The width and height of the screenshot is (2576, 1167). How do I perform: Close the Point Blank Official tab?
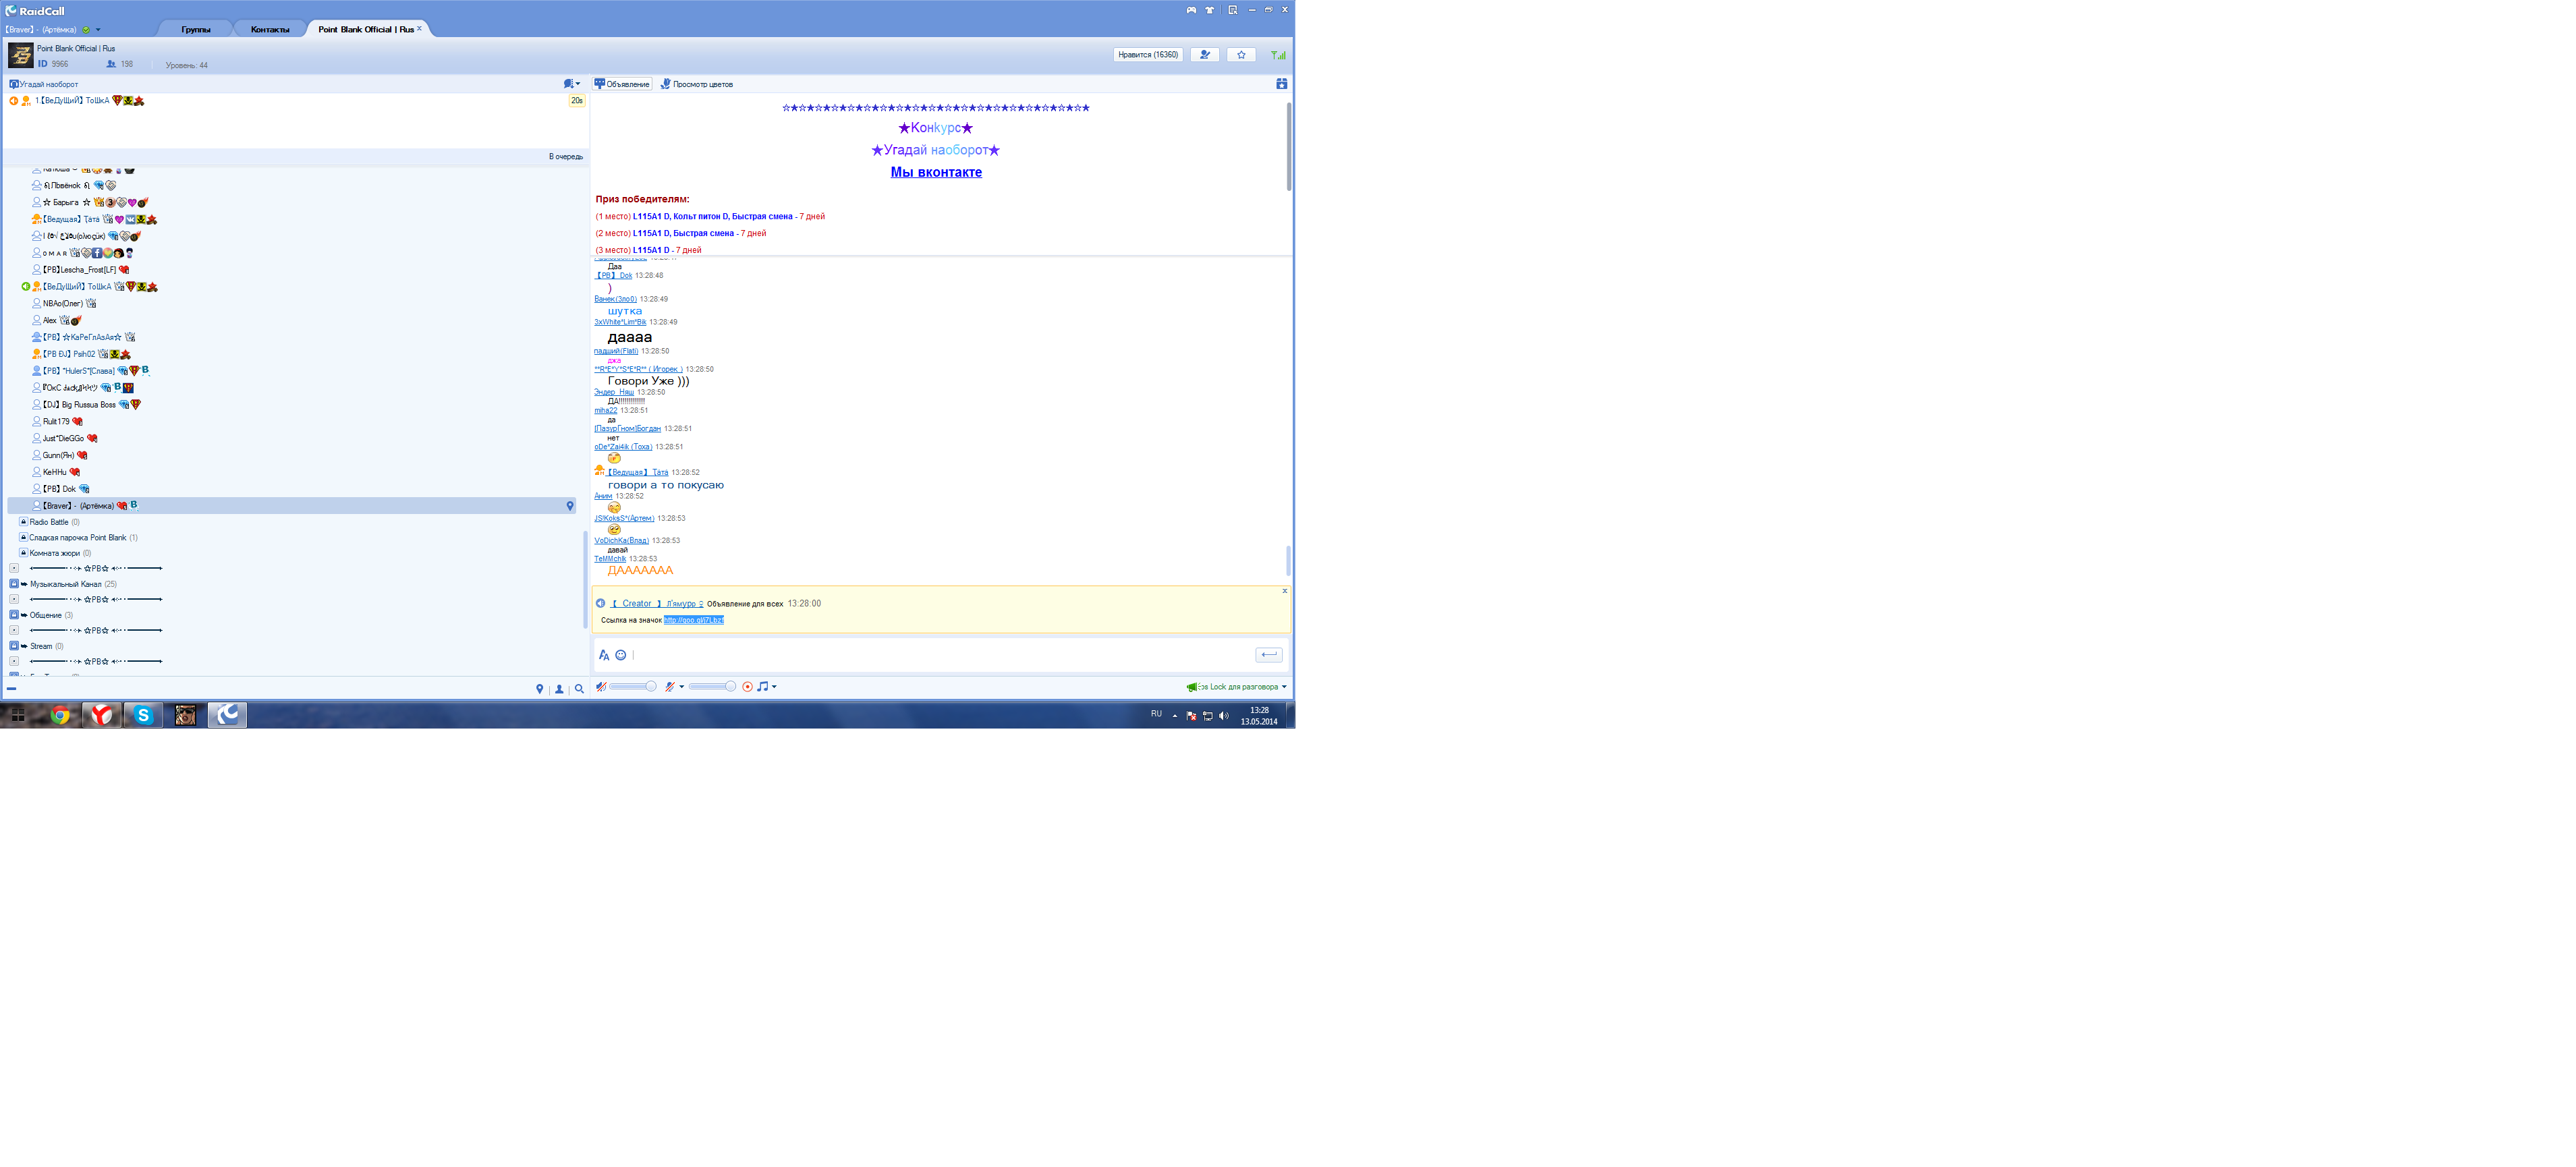[x=420, y=28]
